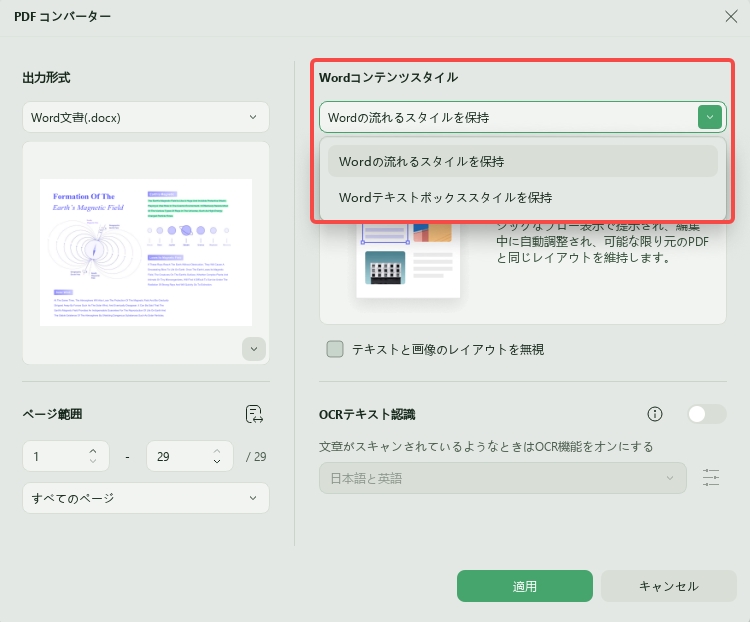750x622 pixels.
Task: Click the キャンセル button
Action: click(669, 586)
